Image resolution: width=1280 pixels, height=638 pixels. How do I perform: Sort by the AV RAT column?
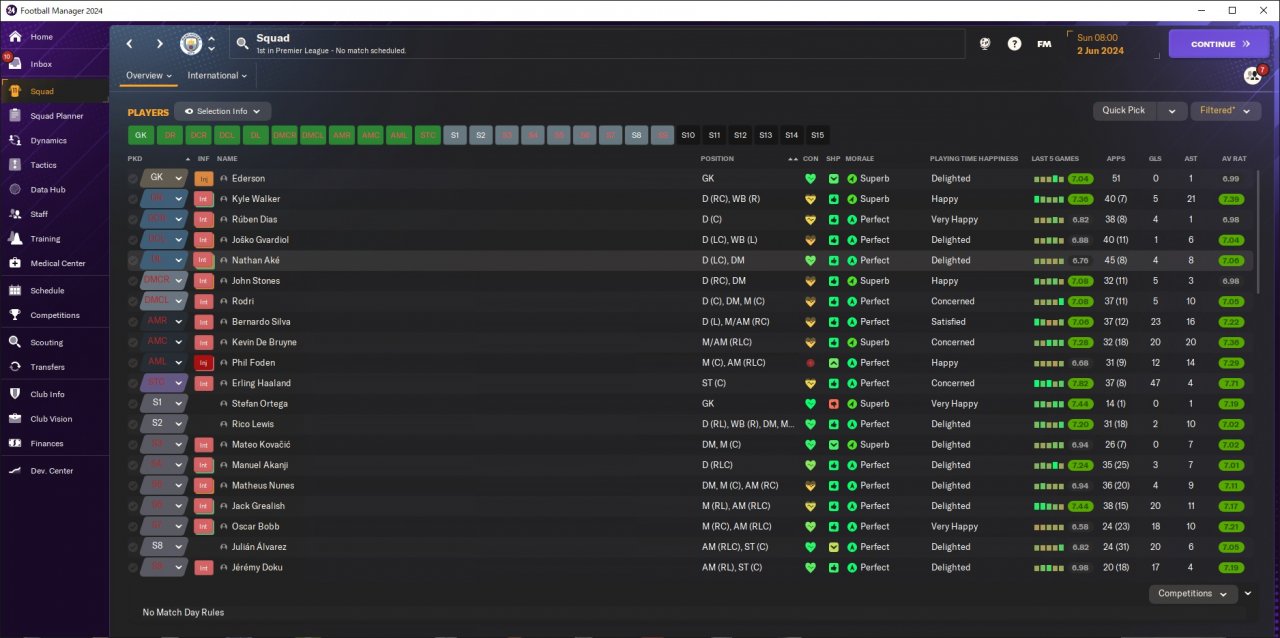1233,159
